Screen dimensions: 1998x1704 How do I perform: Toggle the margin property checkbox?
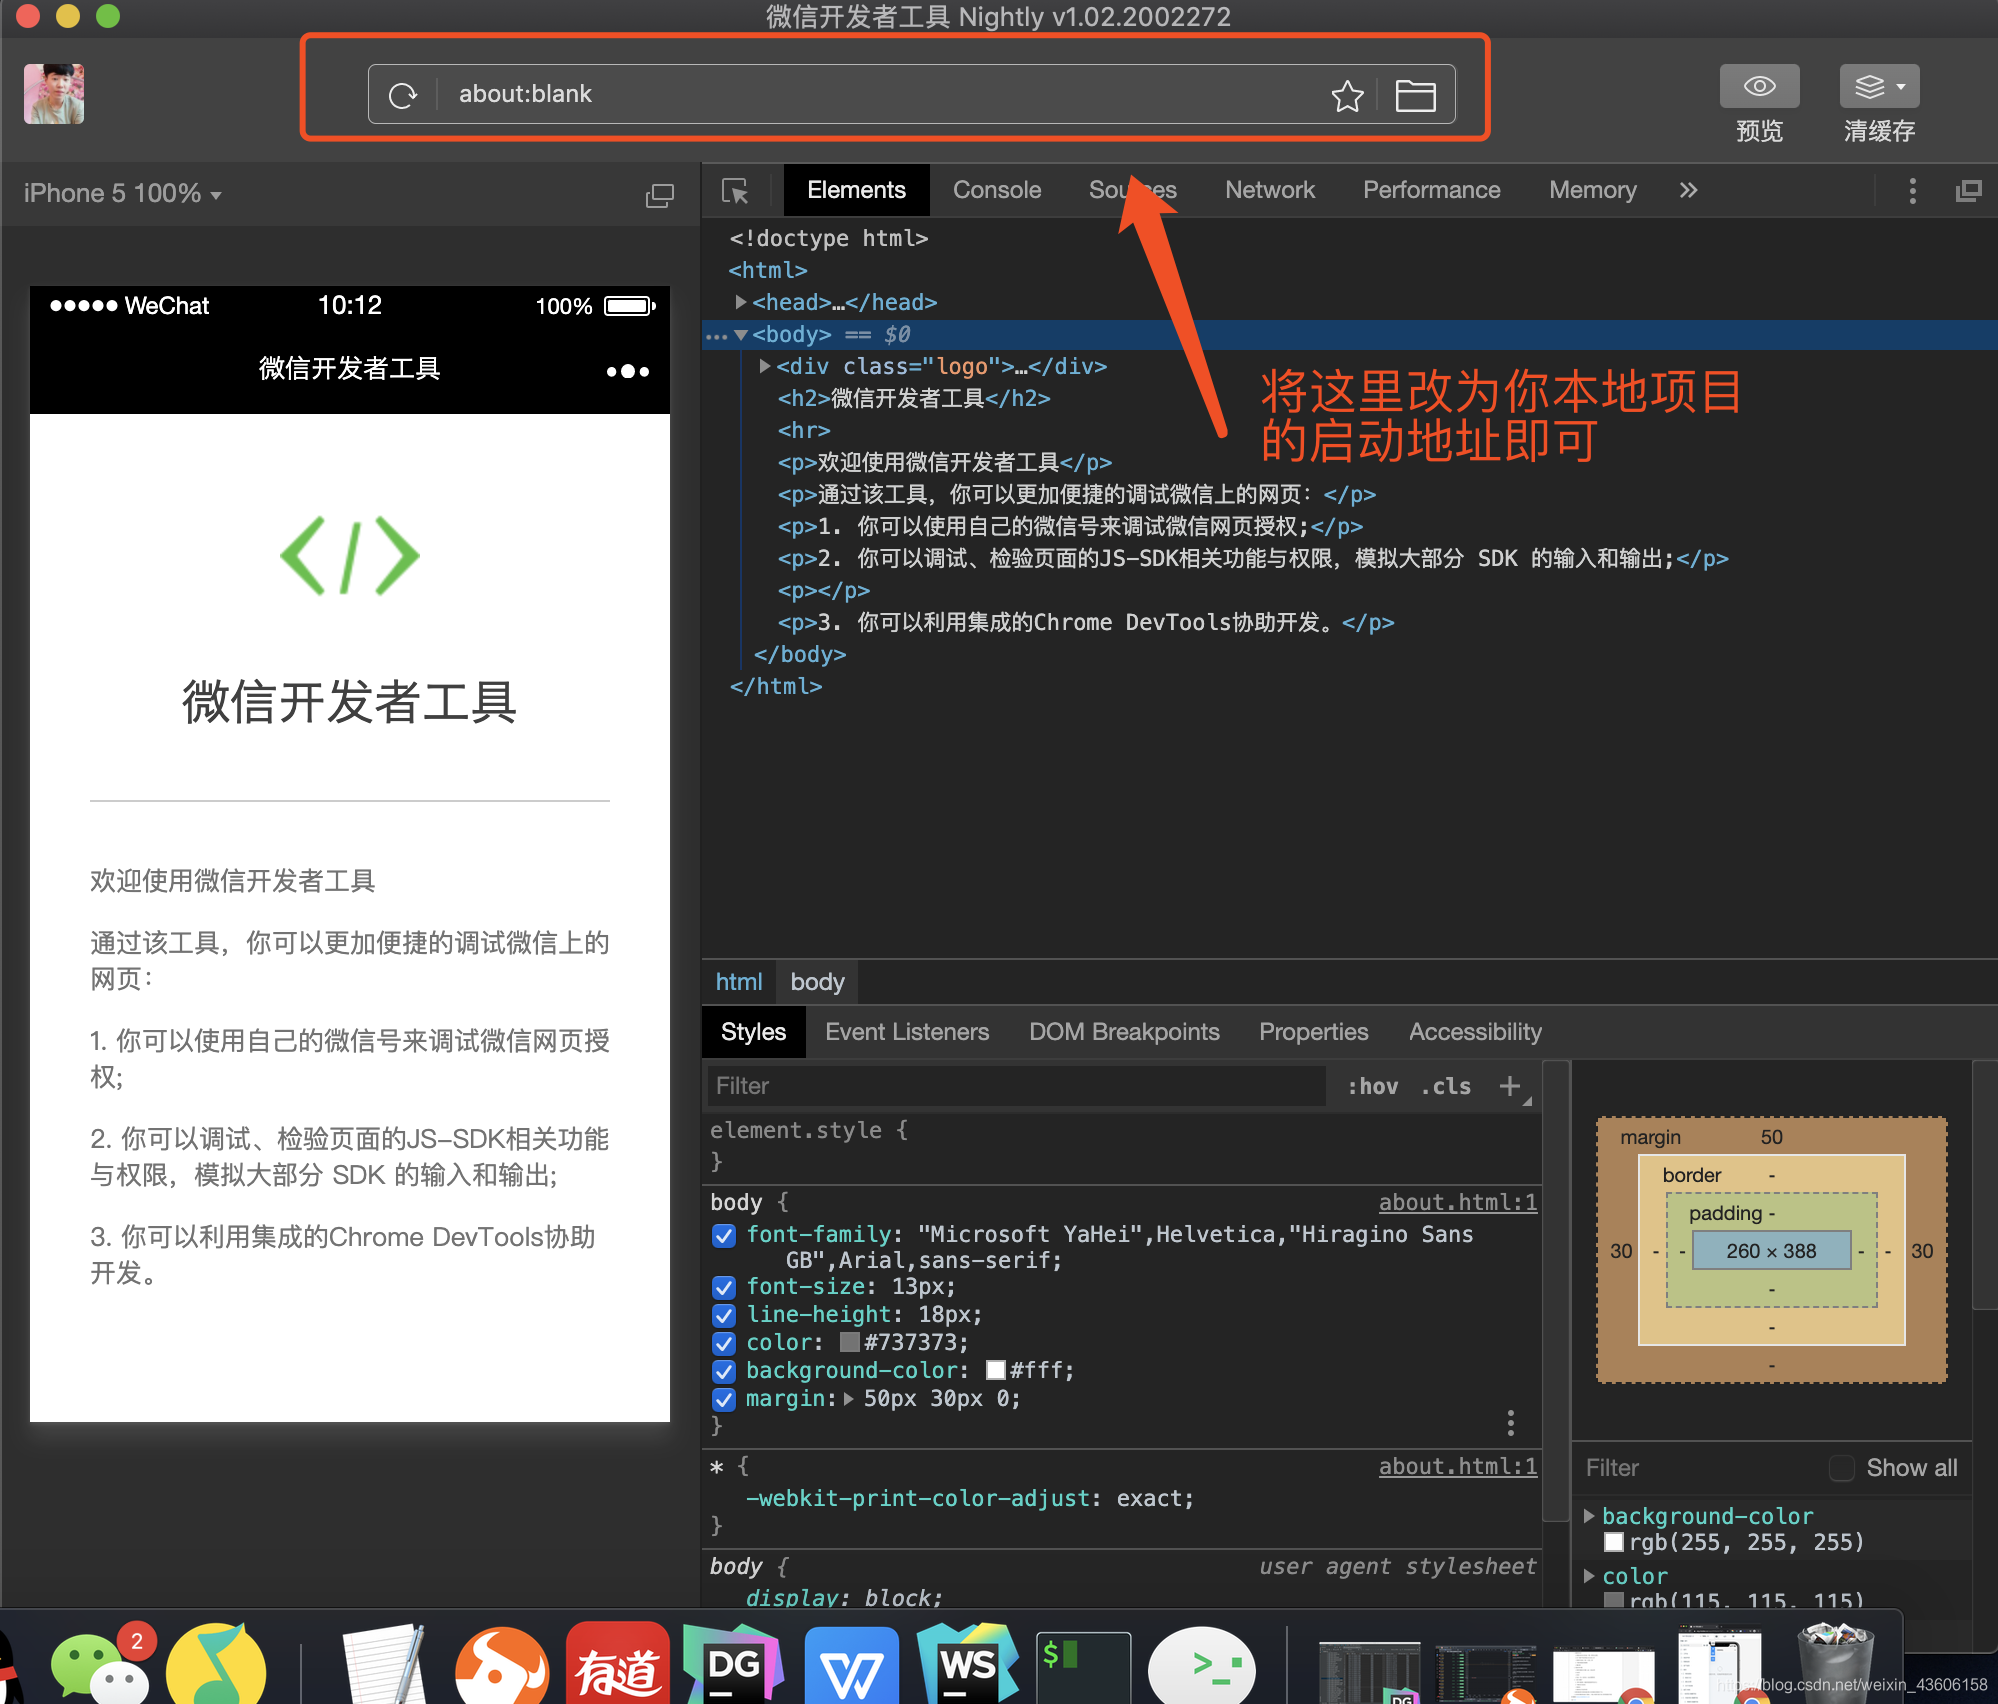click(x=724, y=1399)
